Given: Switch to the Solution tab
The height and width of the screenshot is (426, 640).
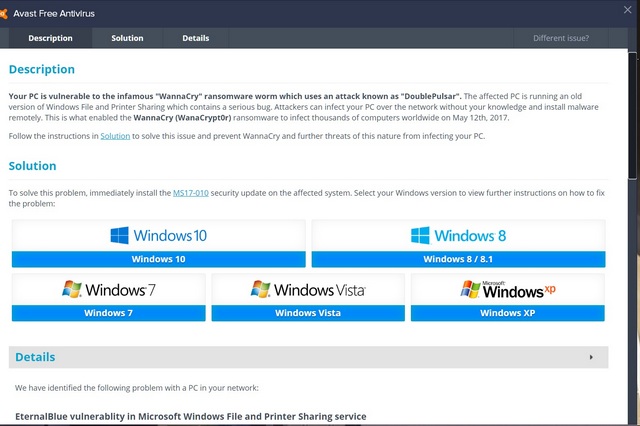Looking at the screenshot, I should 127,38.
